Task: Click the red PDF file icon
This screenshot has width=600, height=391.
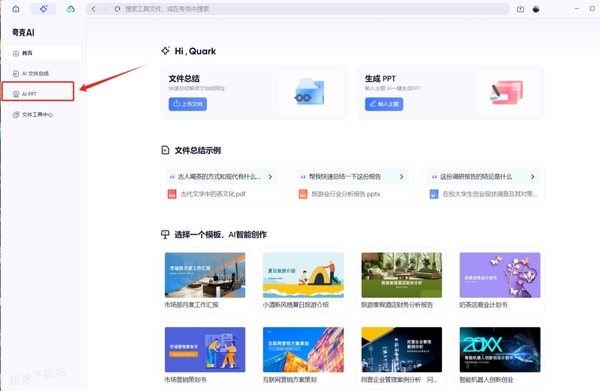Action: pos(172,194)
